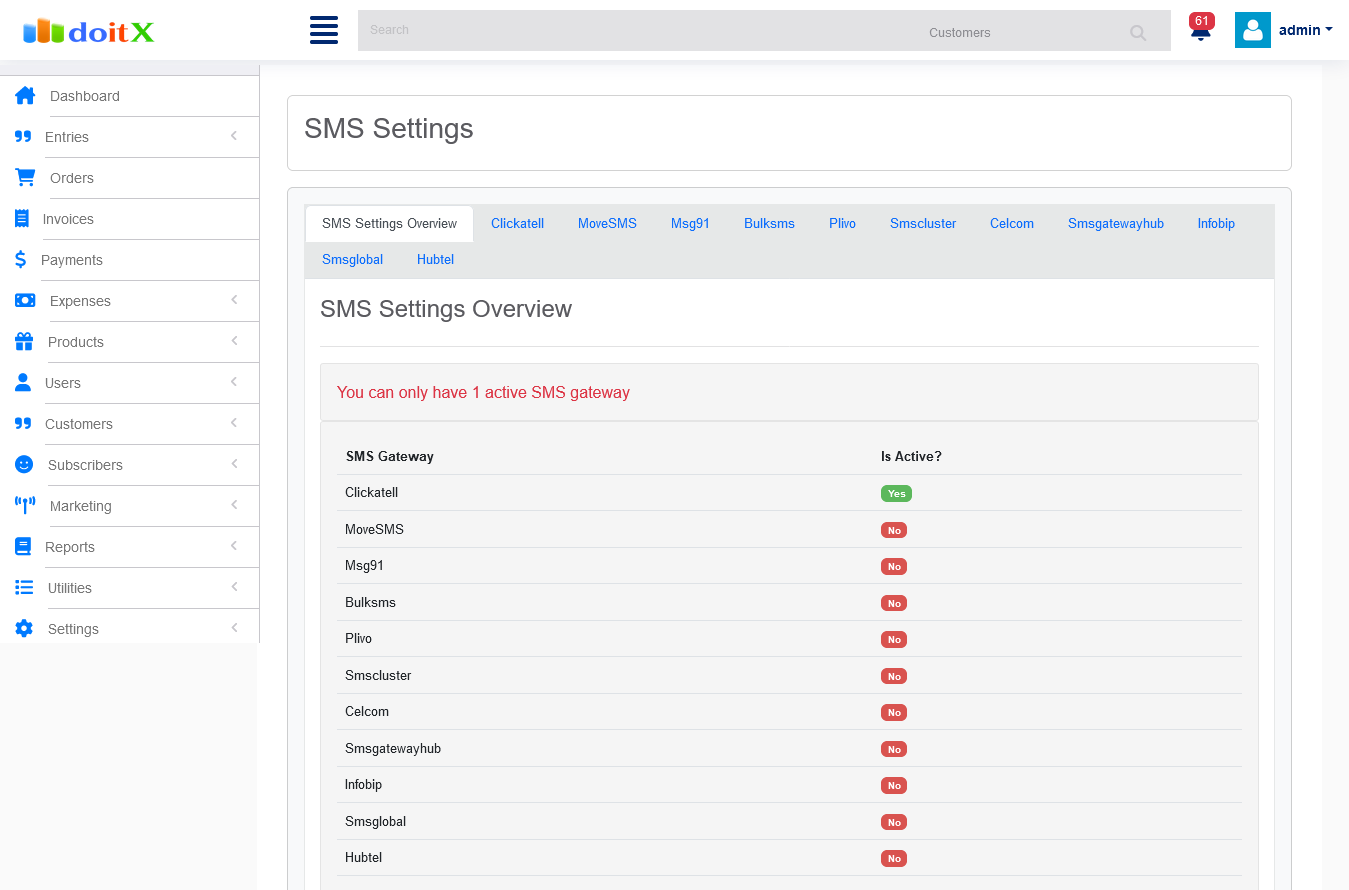Click the Marketing broadcast tower icon
Screen dimensions: 1349x890
point(25,506)
